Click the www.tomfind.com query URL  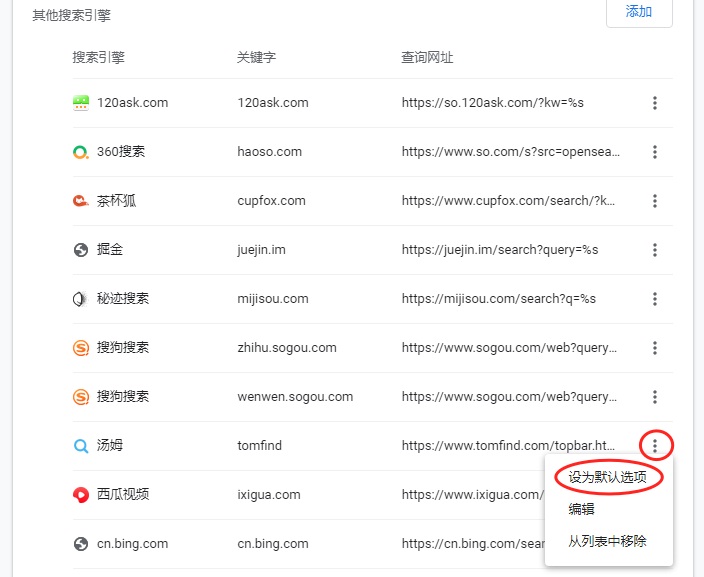tap(508, 445)
